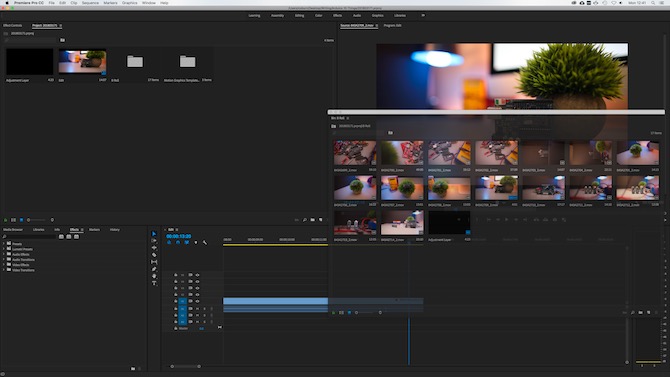Open the Window menu
Viewport: 670px width, 377px height.
tap(148, 3)
